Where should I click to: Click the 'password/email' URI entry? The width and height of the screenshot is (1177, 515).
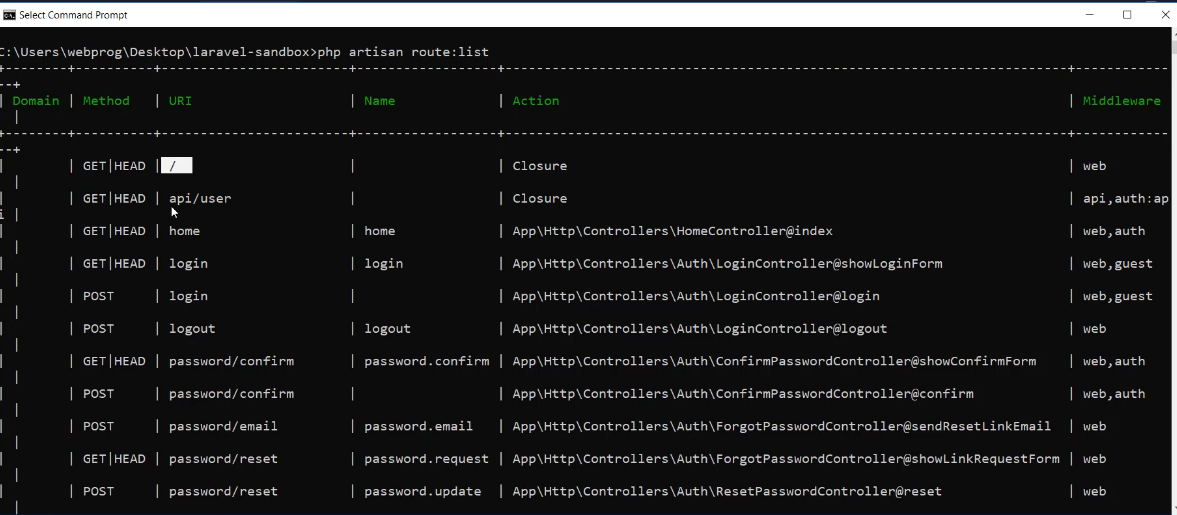pos(223,426)
